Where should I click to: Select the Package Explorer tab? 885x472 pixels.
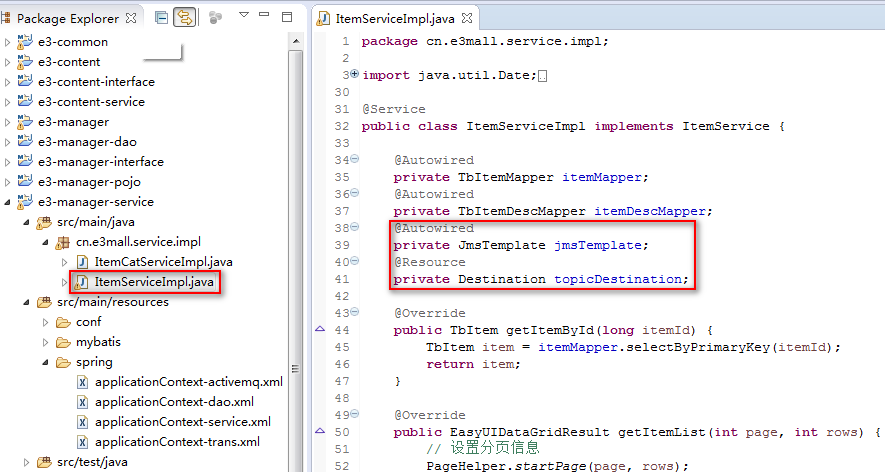click(68, 19)
